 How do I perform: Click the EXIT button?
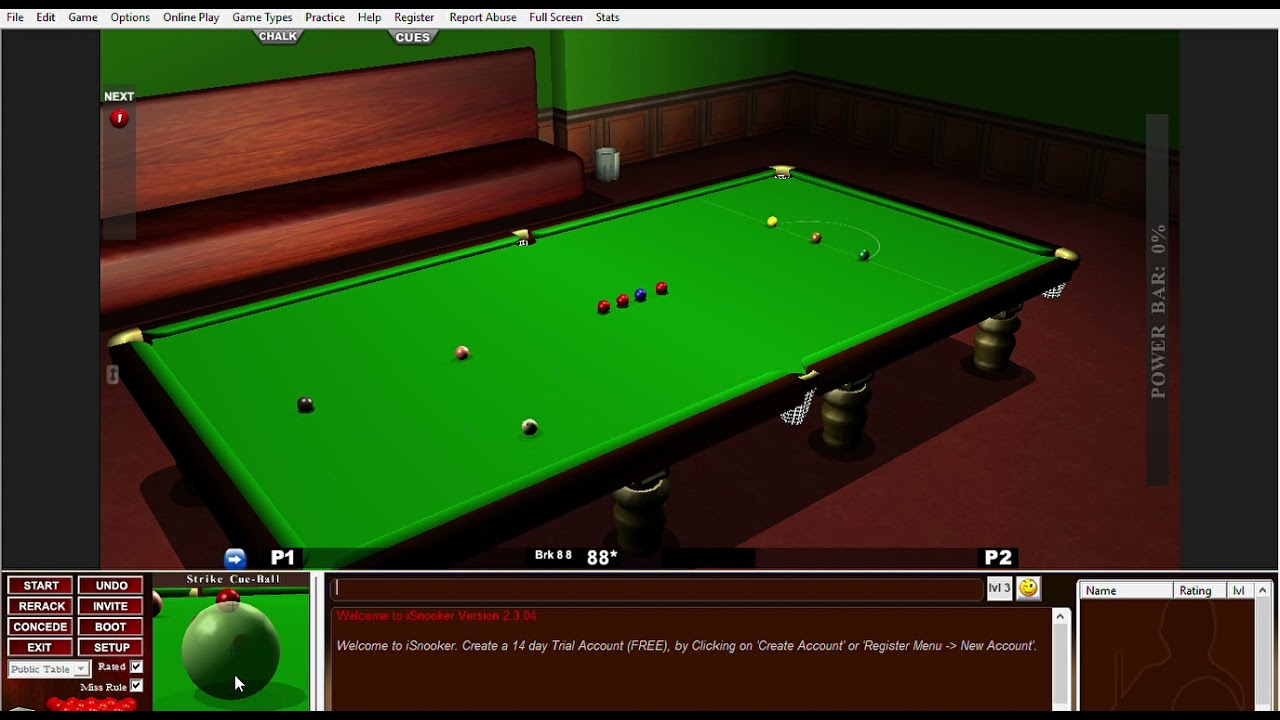[41, 647]
